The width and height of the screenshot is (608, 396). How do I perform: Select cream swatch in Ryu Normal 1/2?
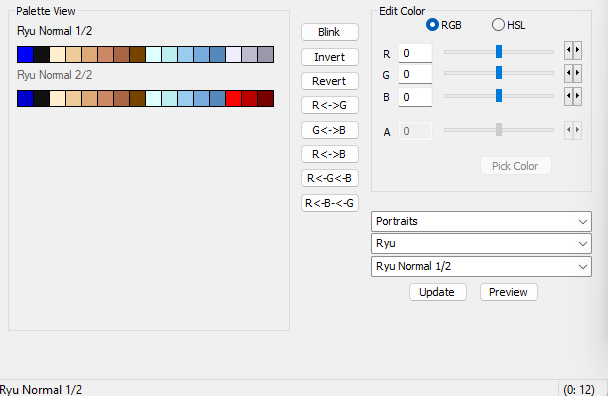tap(57, 54)
